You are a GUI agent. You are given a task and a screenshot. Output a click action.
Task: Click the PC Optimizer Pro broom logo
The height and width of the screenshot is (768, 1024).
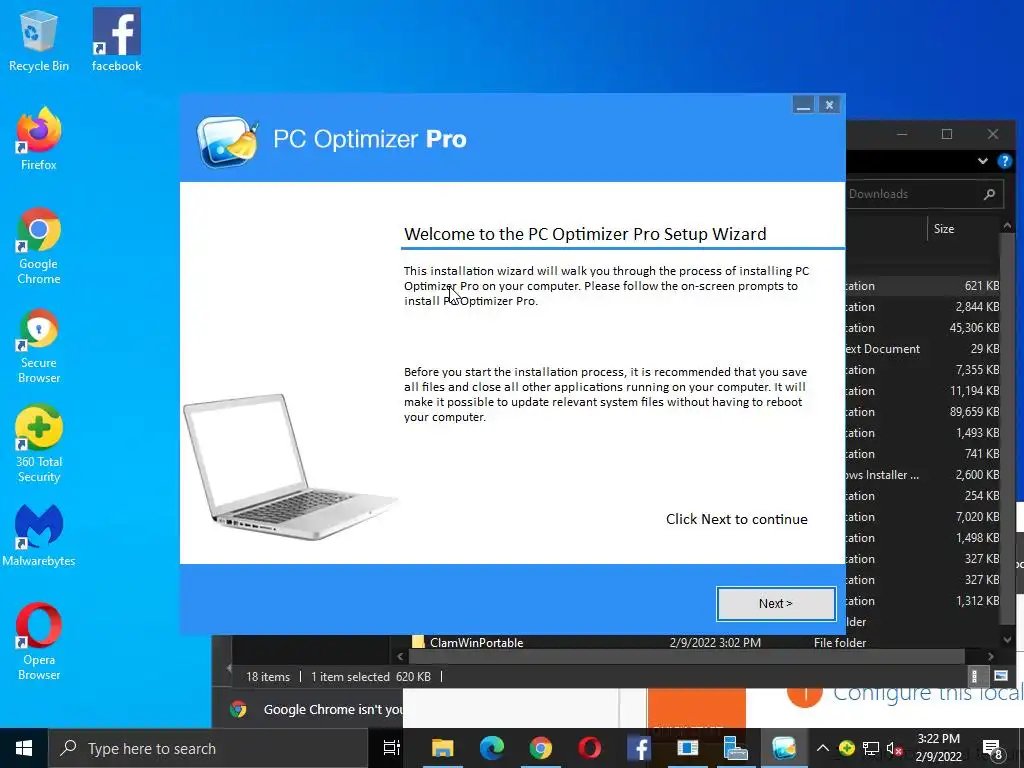pos(228,140)
